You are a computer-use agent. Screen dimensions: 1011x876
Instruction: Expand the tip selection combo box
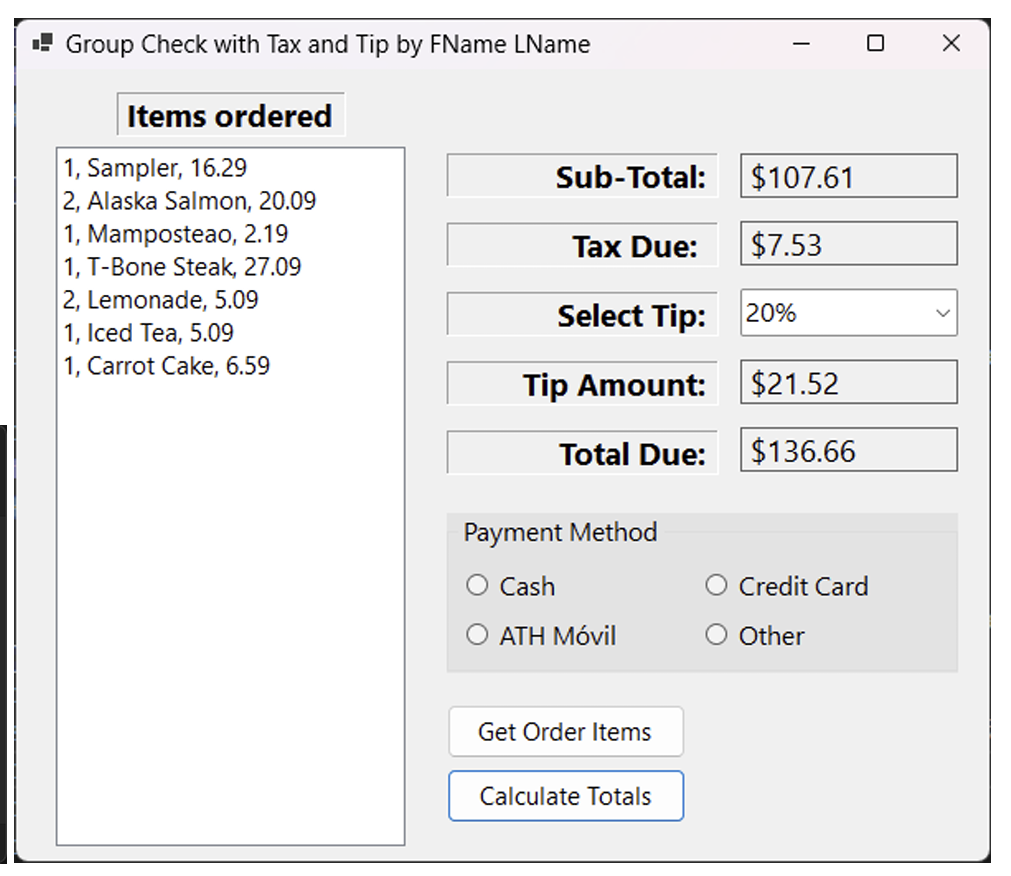[848, 312]
